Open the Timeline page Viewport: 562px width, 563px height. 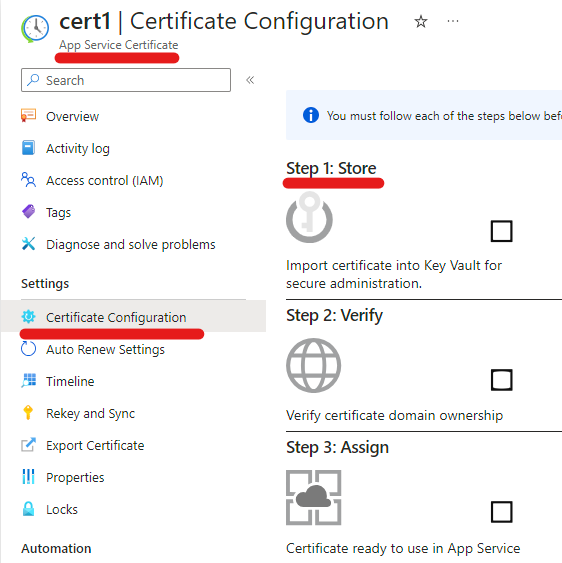[x=70, y=381]
